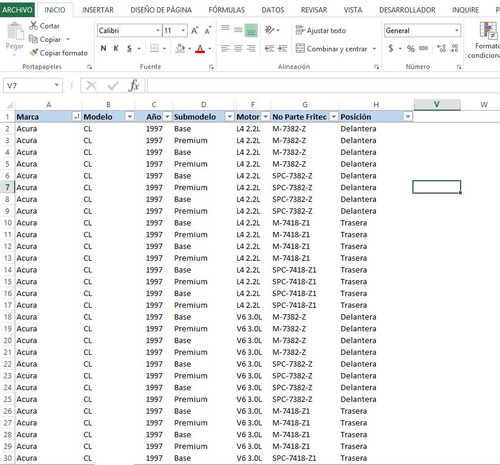
Task: Open the Año column filter
Action: (x=167, y=117)
